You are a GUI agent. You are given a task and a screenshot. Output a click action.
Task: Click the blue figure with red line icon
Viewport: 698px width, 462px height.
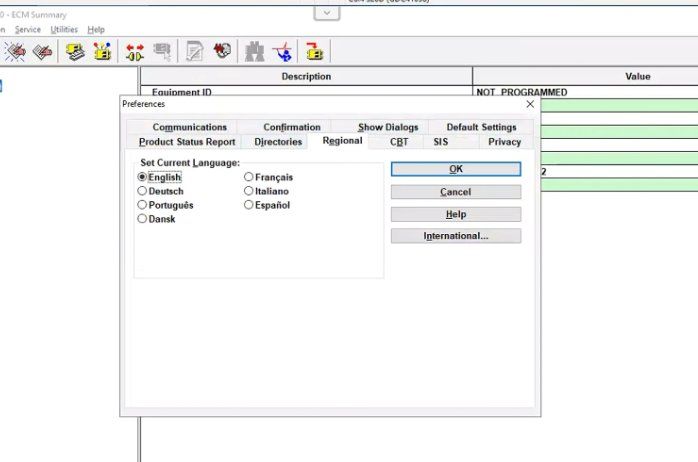[x=284, y=52]
